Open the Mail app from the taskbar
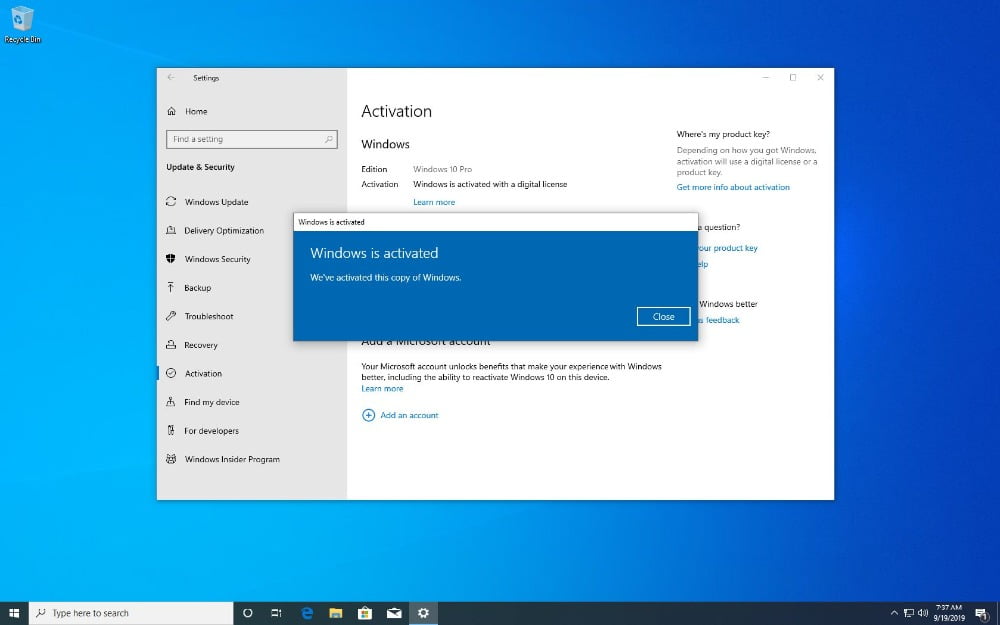The width and height of the screenshot is (1000, 625). click(394, 612)
